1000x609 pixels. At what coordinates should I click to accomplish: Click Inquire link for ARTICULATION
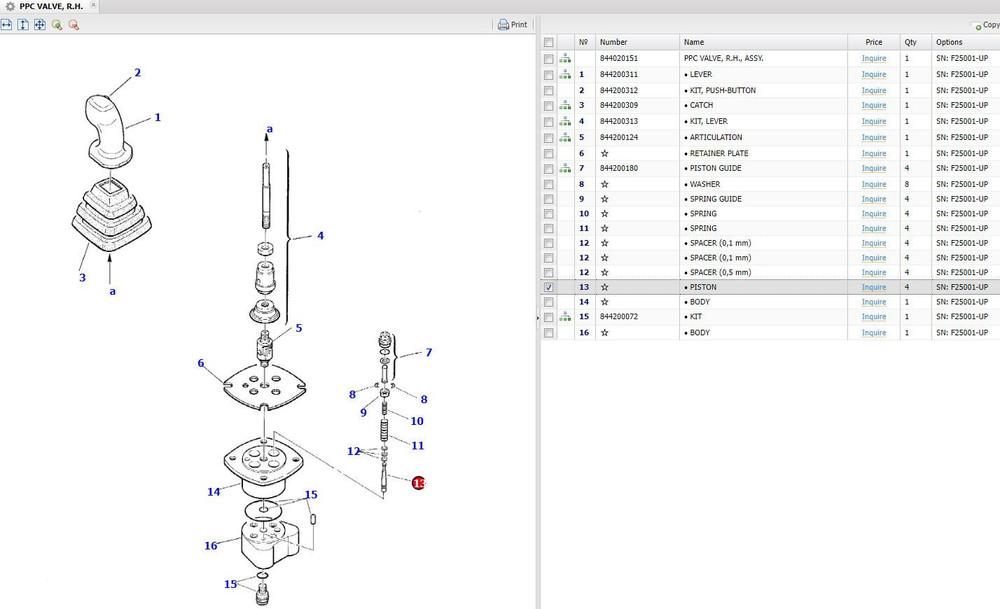click(874, 137)
